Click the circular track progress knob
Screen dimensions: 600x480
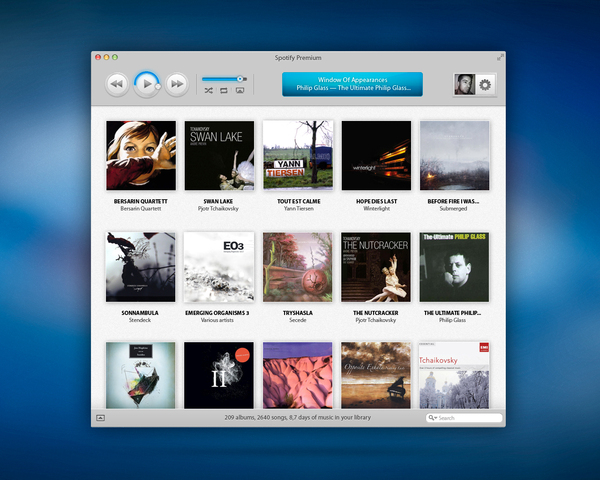click(158, 87)
